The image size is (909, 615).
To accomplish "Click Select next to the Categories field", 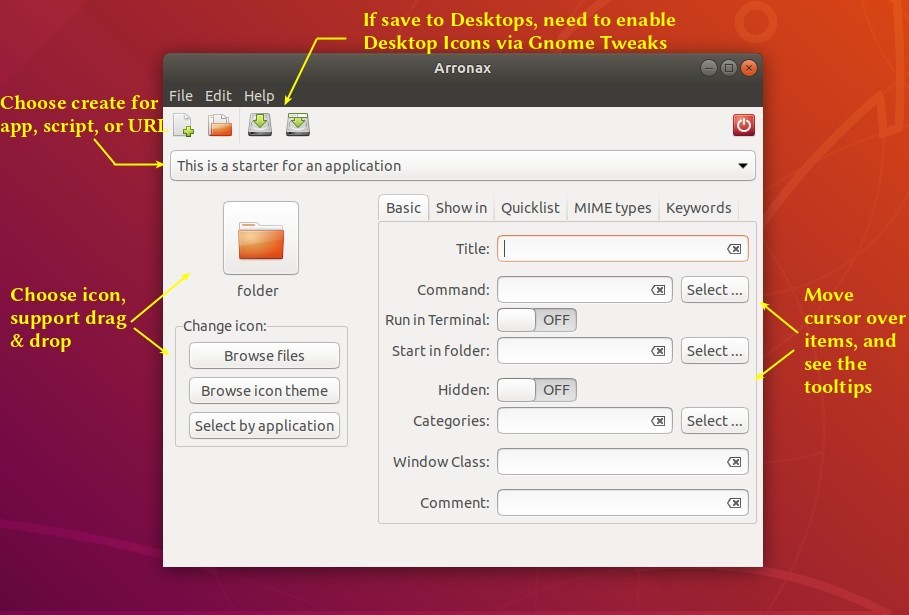I will click(x=715, y=421).
